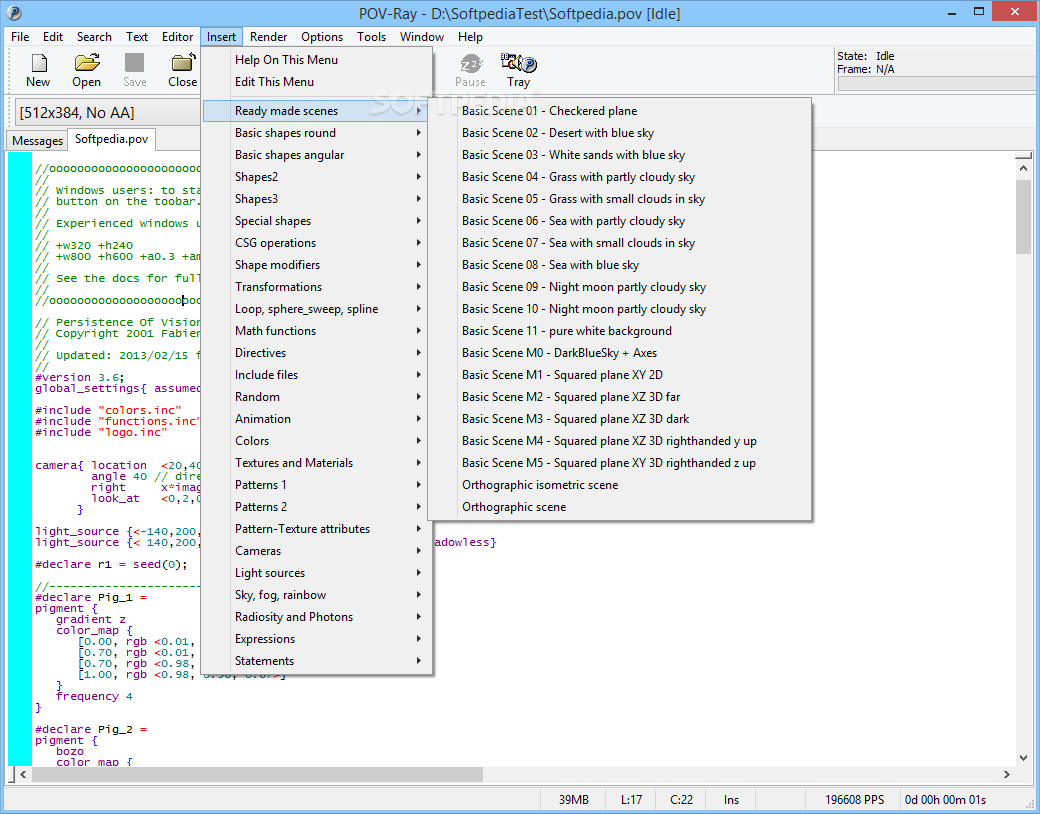Open the Tools menu
The width and height of the screenshot is (1040, 814).
371,36
